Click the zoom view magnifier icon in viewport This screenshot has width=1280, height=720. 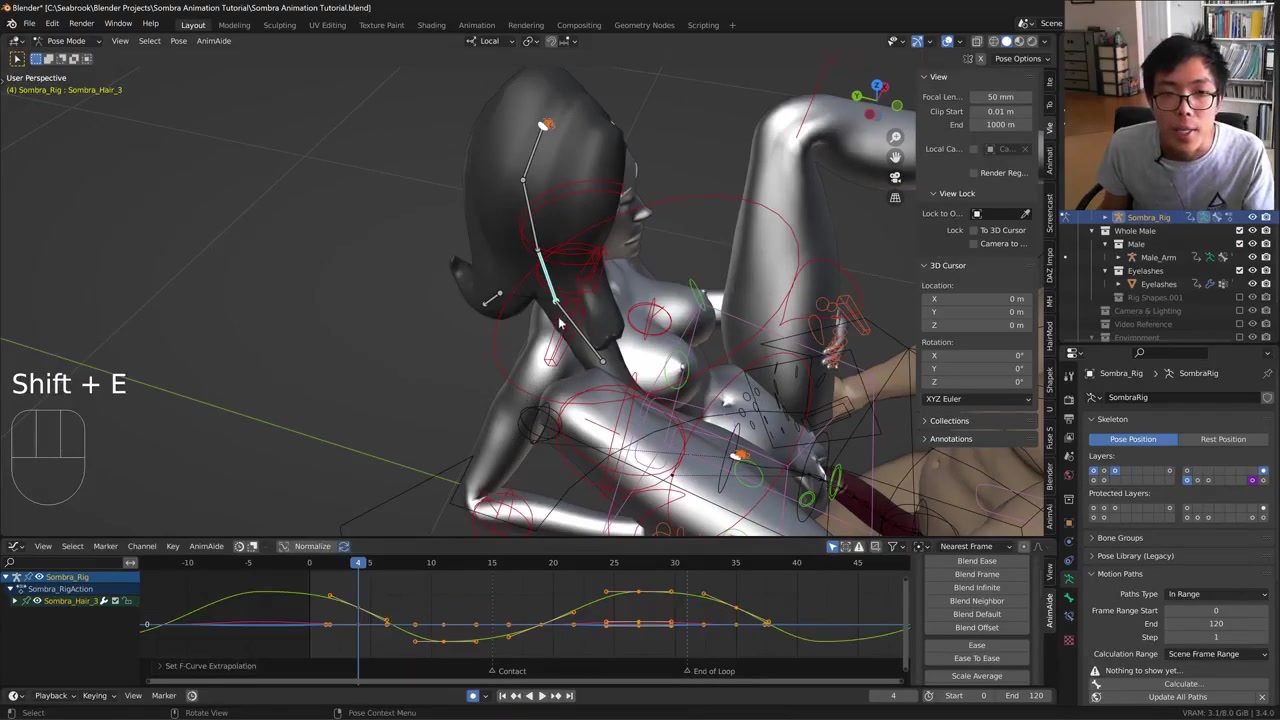pos(896,137)
